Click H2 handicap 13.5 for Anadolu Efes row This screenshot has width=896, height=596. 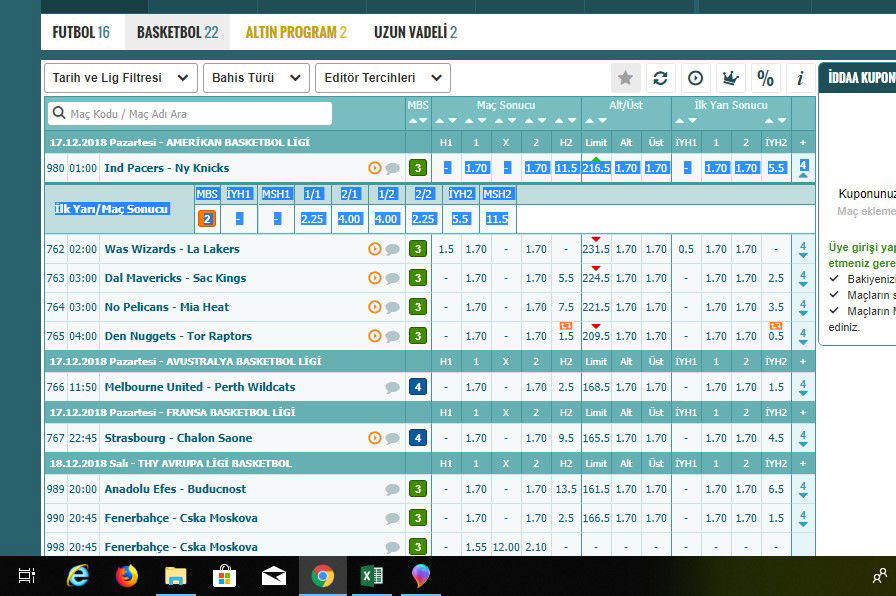pos(566,489)
